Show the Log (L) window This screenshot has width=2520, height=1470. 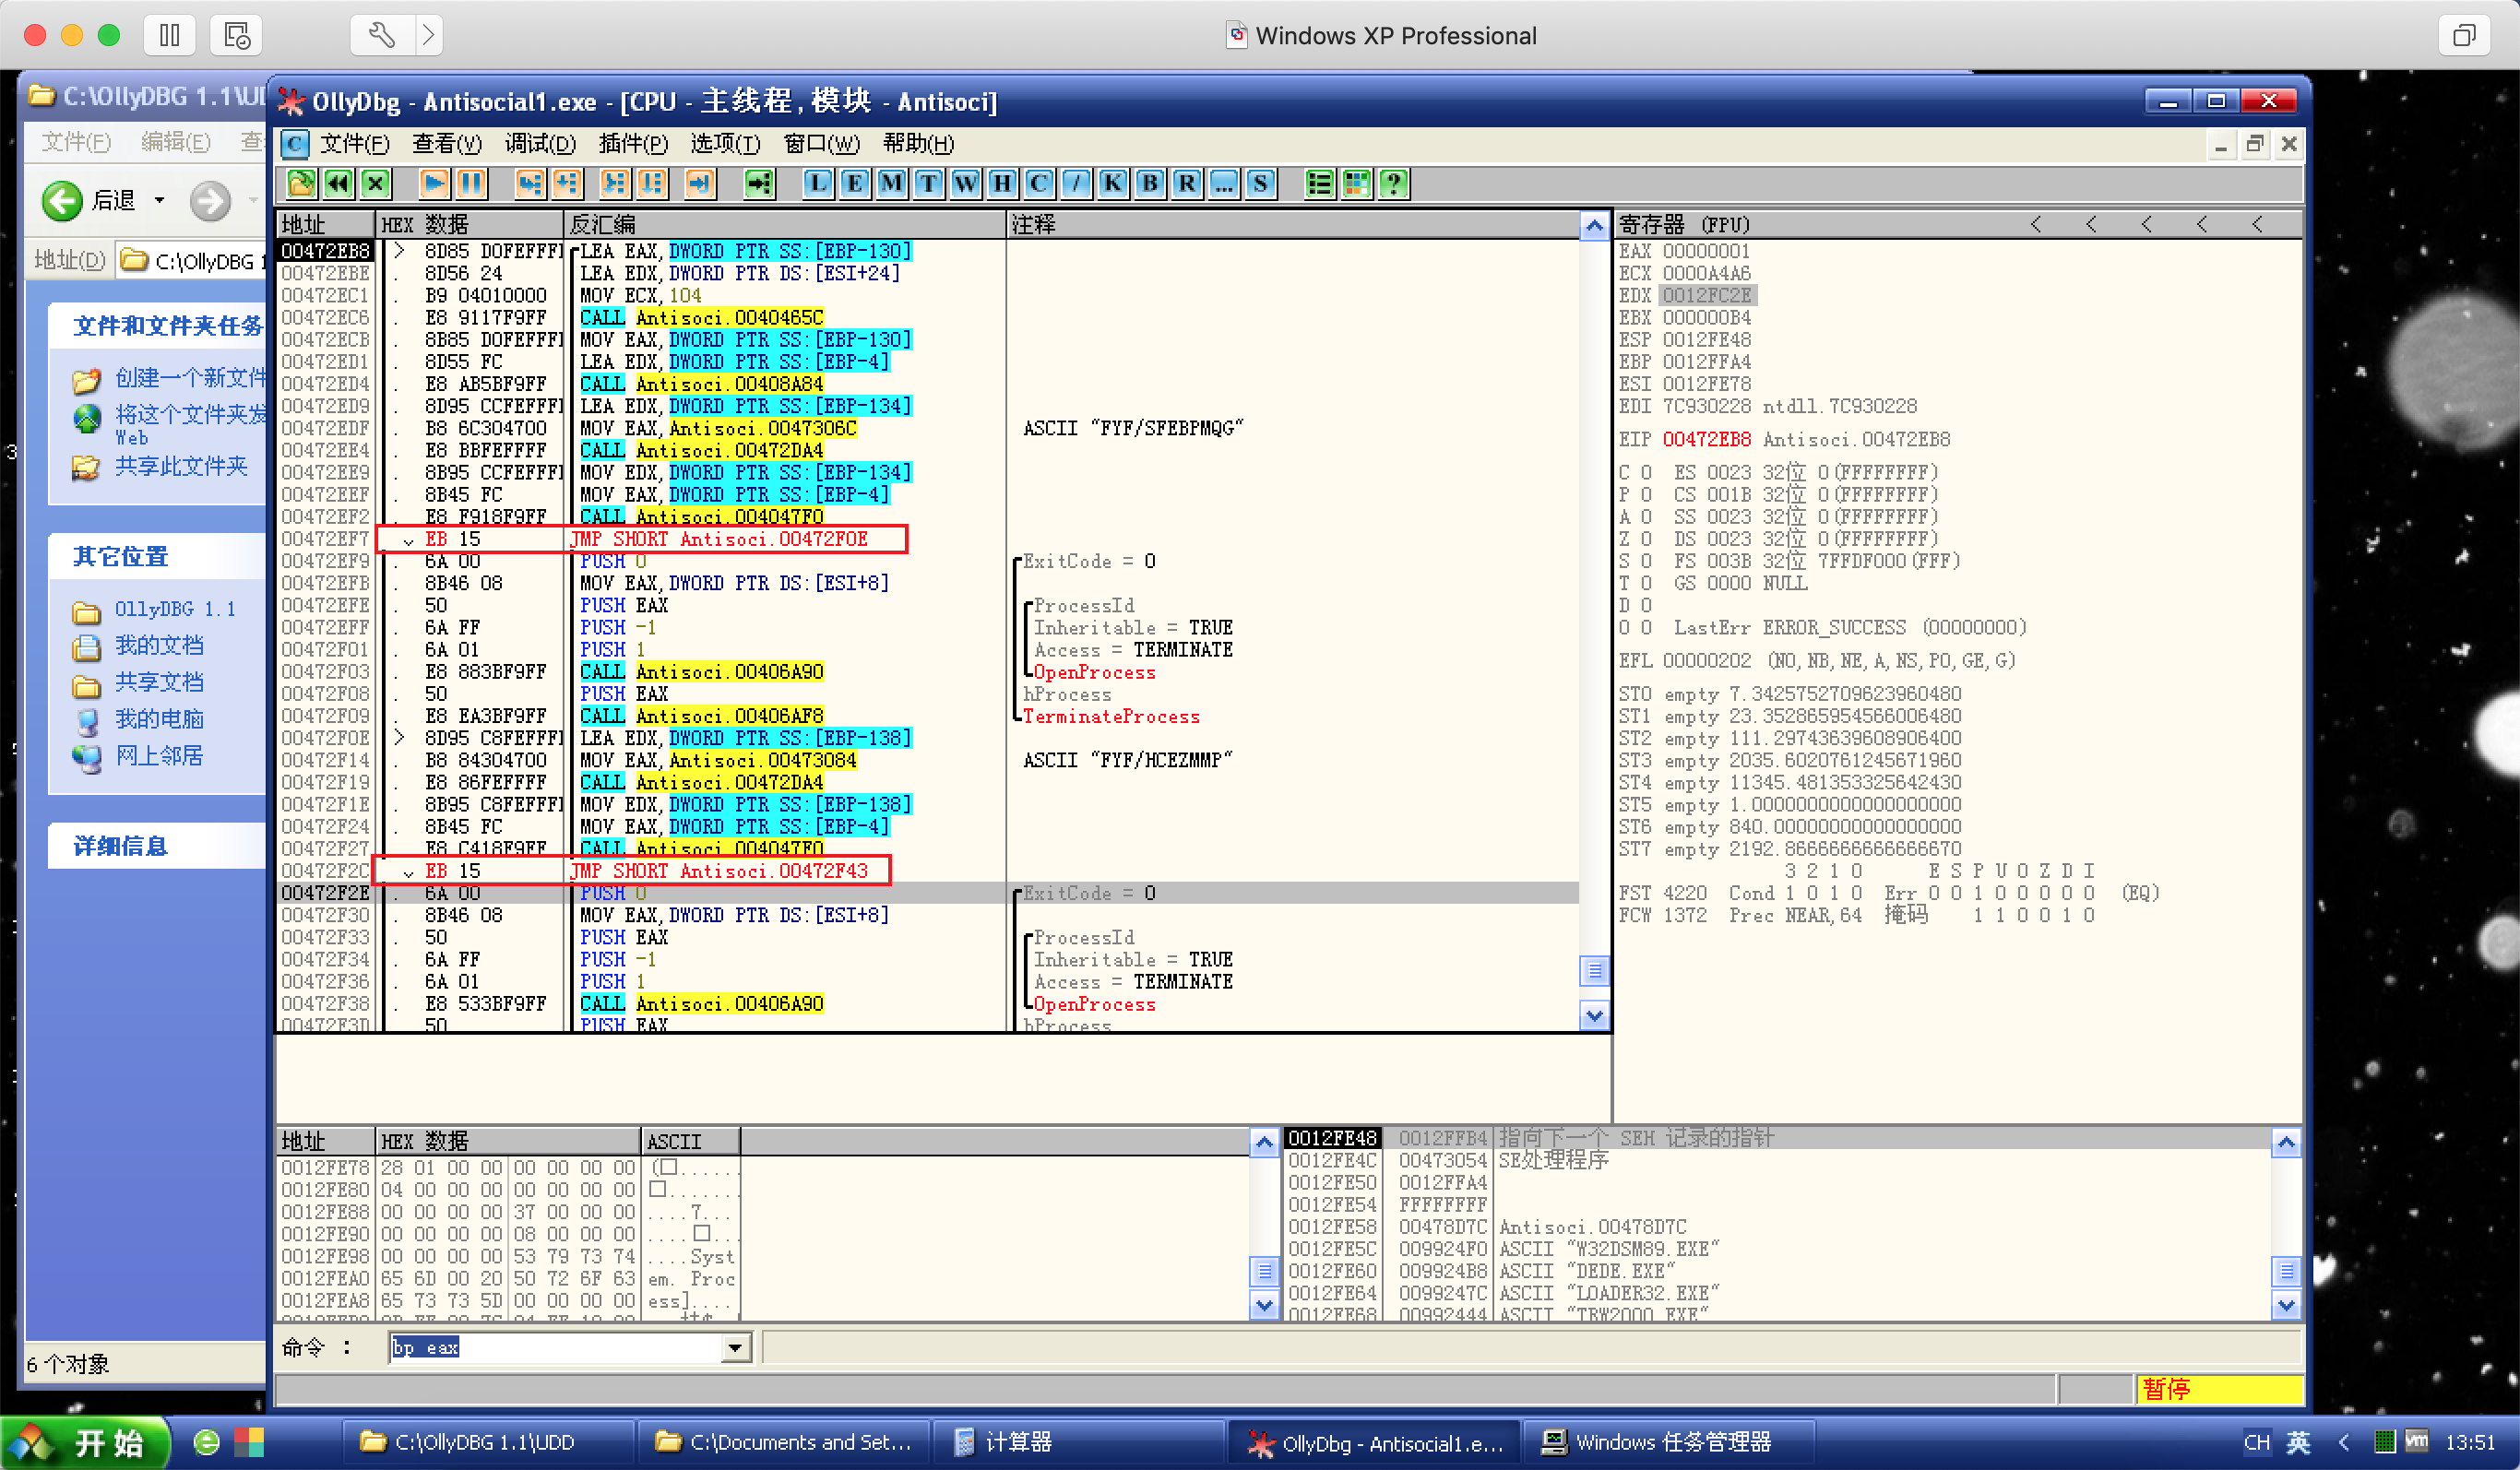click(x=818, y=183)
